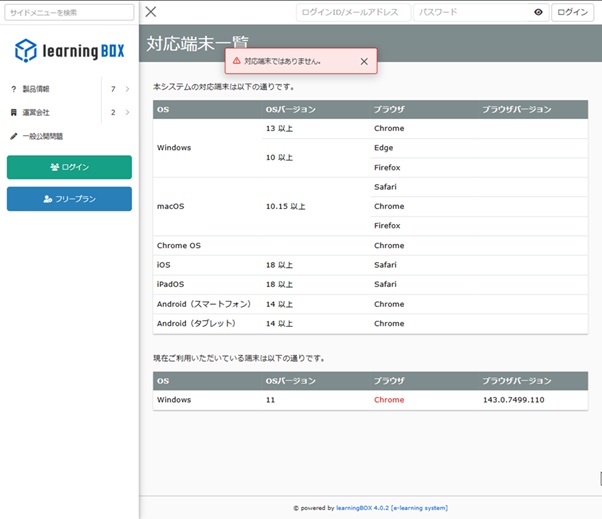This screenshot has width=602, height=519.
Task: Open the 運営会社 sidebar menu
Action: coord(36,113)
